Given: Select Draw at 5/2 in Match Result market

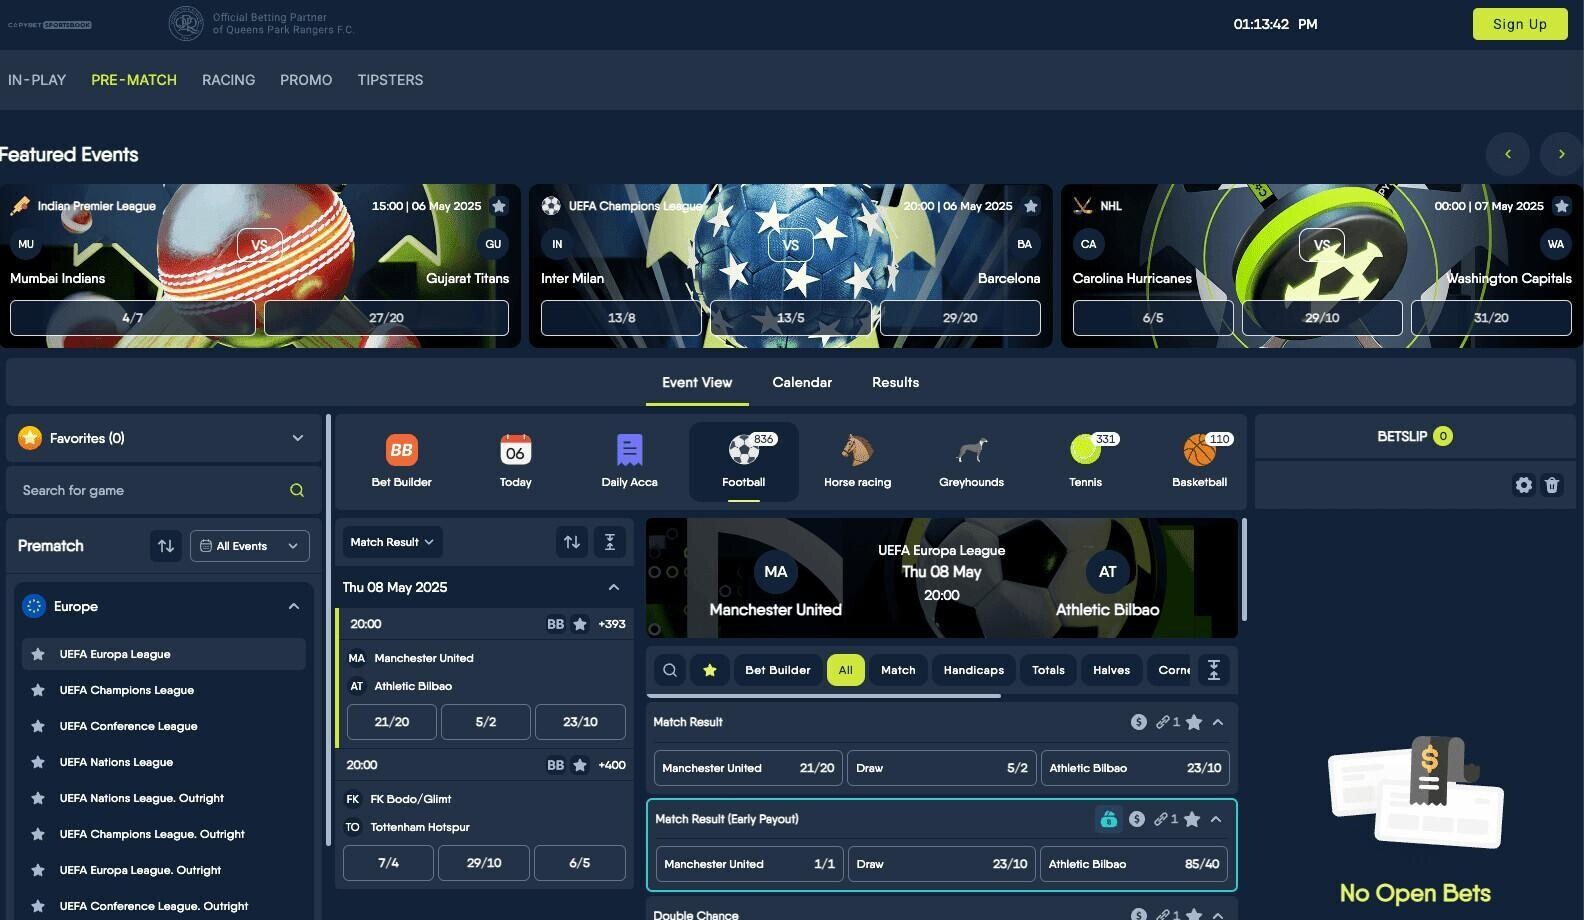Looking at the screenshot, I should pos(941,768).
